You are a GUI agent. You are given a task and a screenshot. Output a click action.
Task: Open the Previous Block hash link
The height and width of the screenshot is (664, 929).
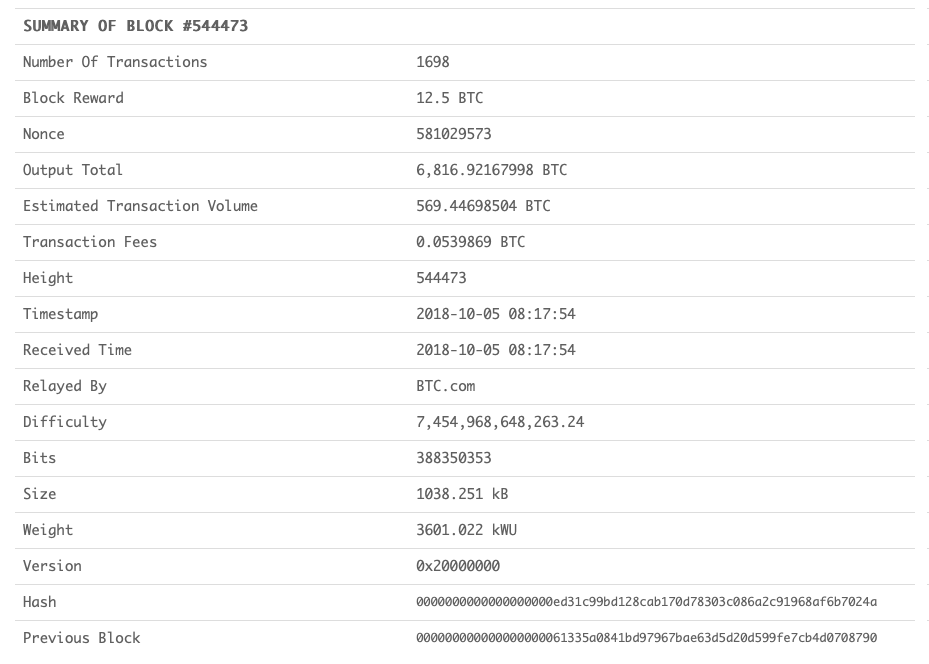pyautogui.click(x=646, y=638)
